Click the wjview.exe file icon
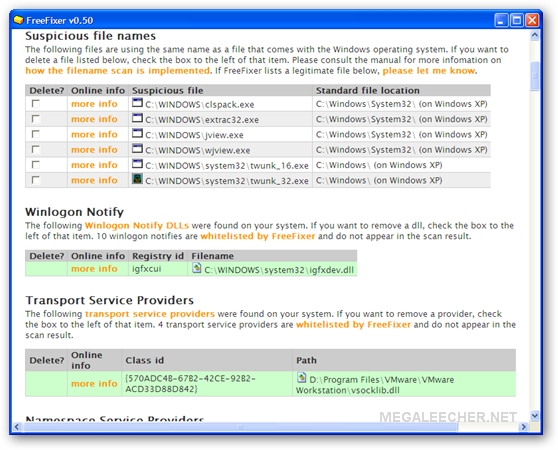Viewport: 558px width, 450px height. [x=137, y=149]
